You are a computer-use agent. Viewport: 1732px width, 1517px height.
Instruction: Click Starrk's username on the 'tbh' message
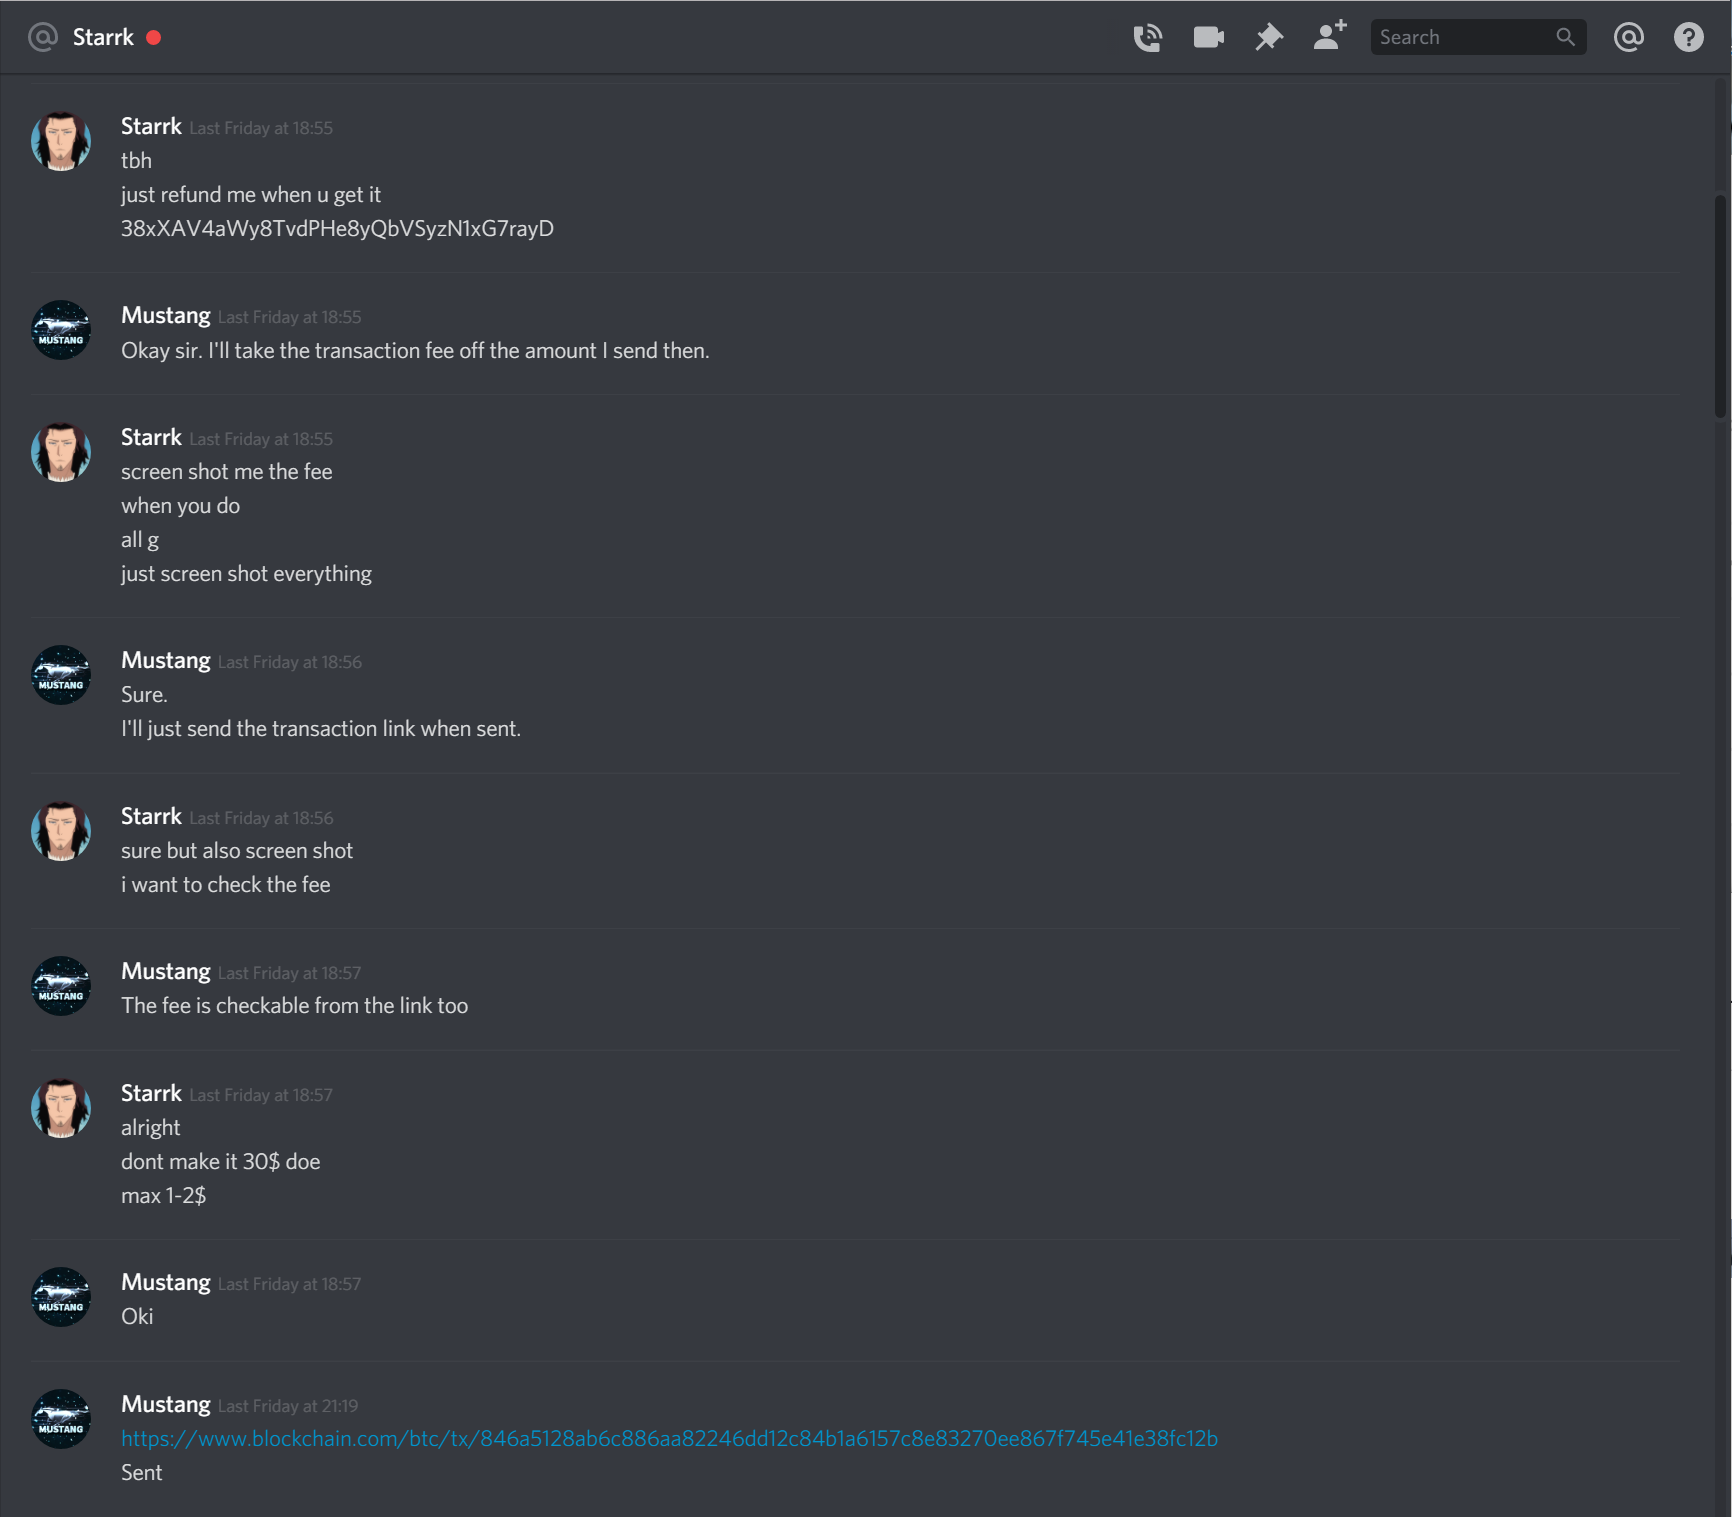(x=151, y=126)
